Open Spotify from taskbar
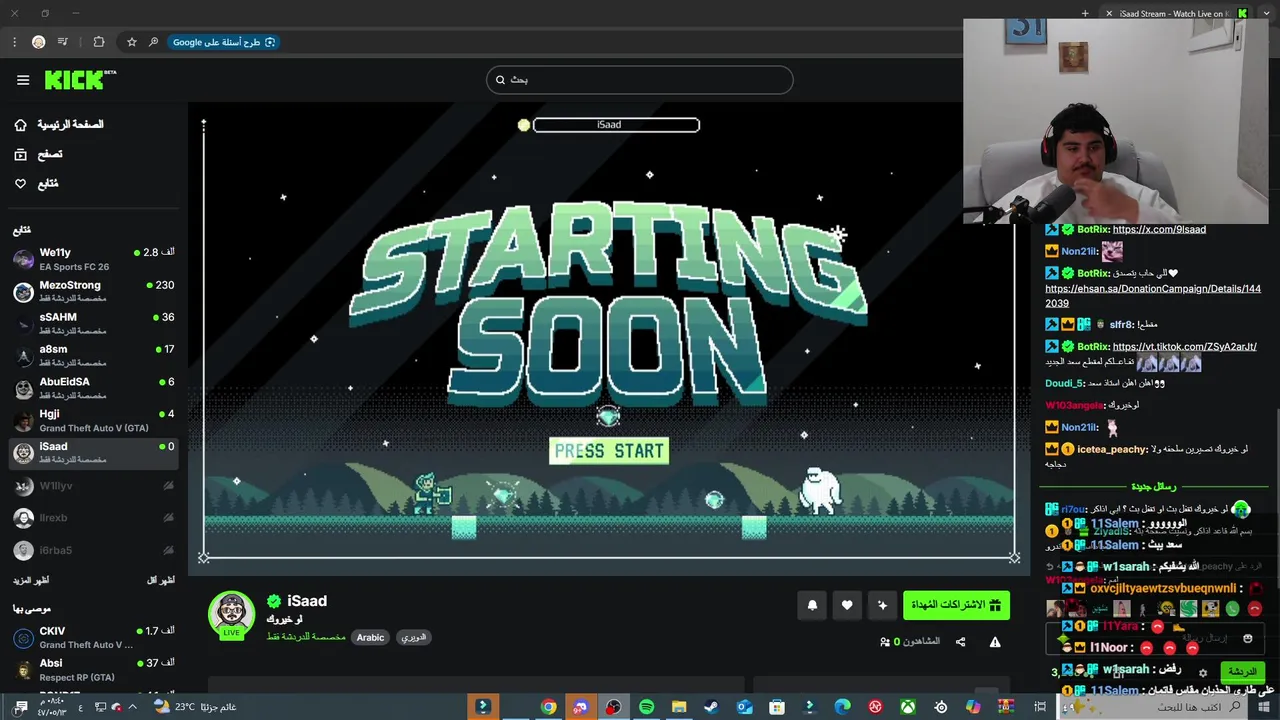The width and height of the screenshot is (1280, 720). pos(646,707)
